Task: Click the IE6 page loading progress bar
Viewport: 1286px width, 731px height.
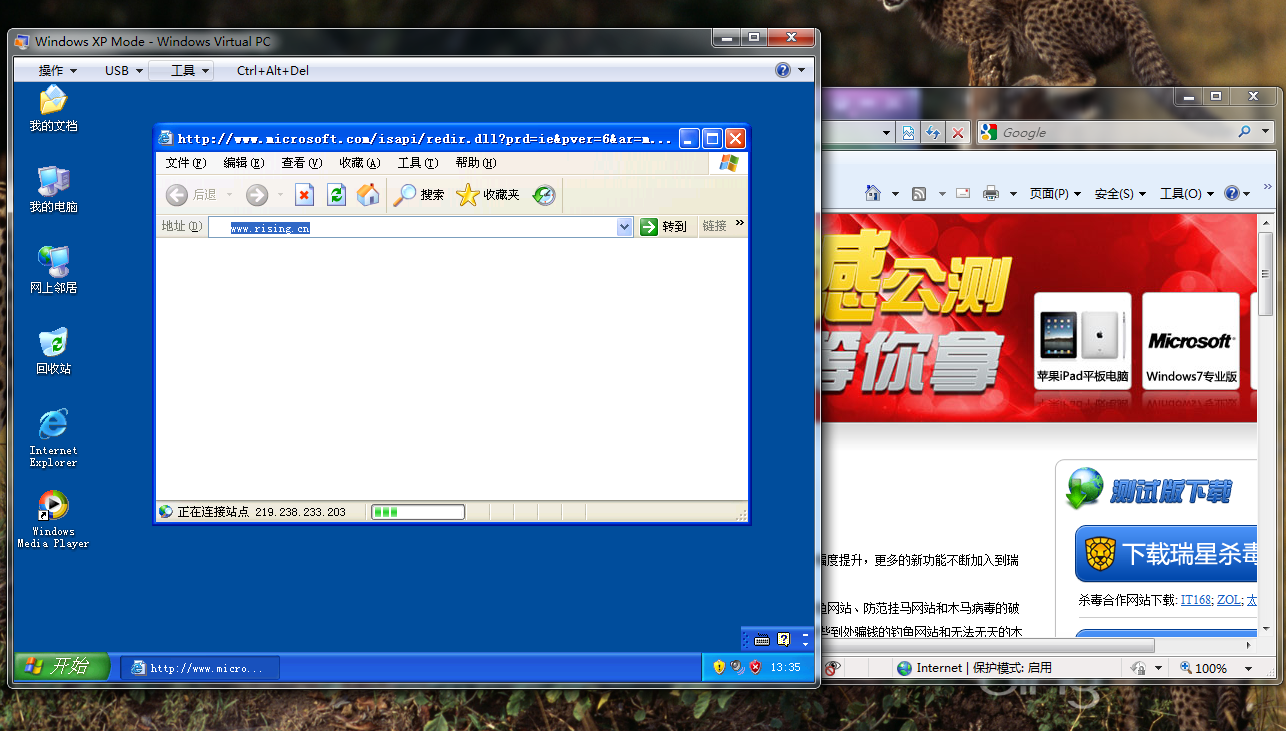Action: coord(418,512)
